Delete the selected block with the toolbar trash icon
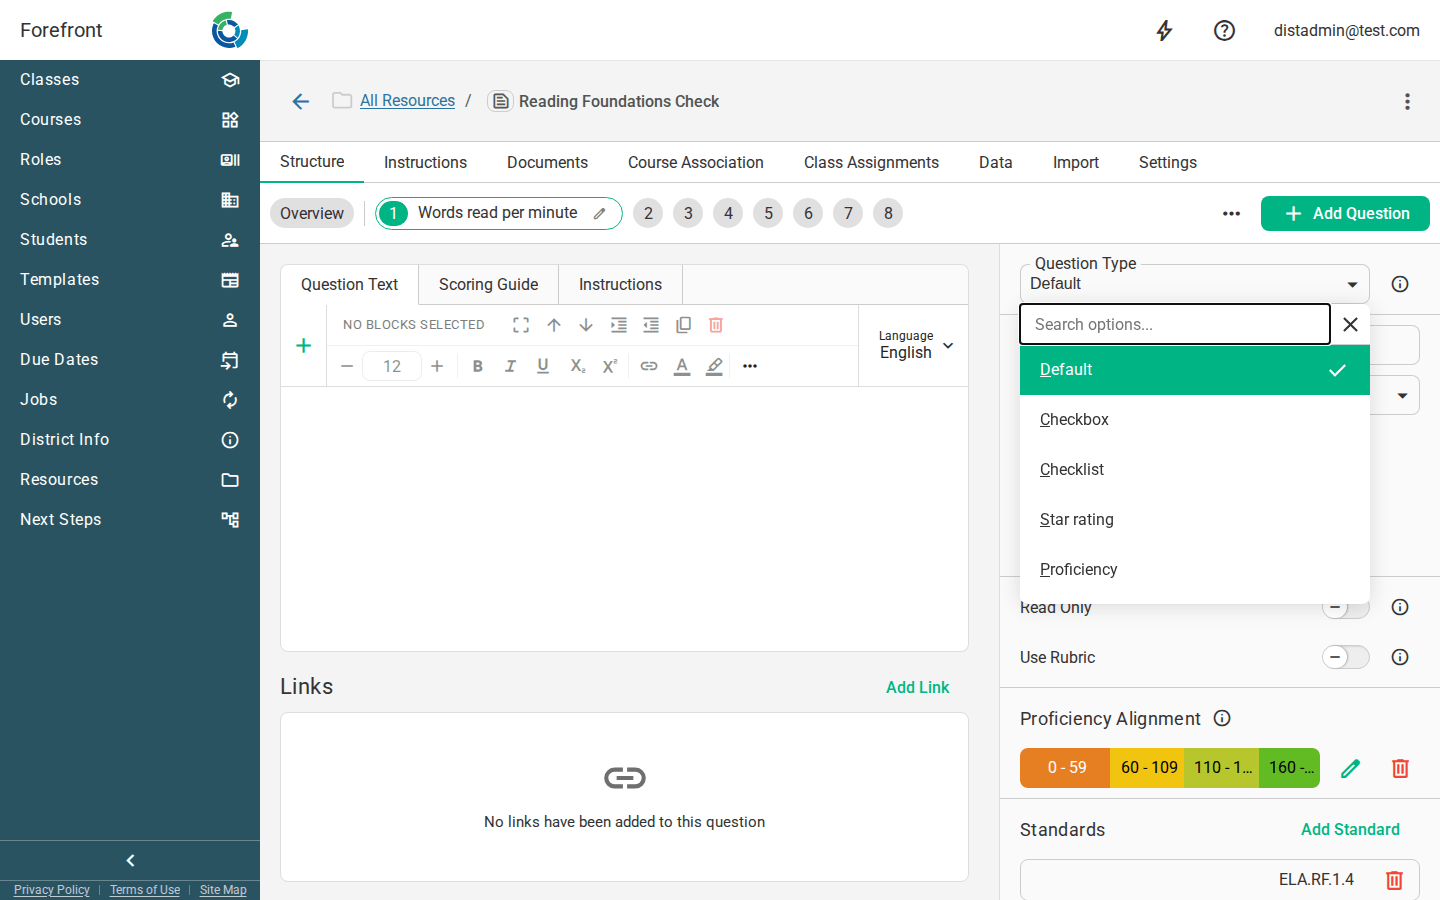The image size is (1440, 900). tap(716, 325)
